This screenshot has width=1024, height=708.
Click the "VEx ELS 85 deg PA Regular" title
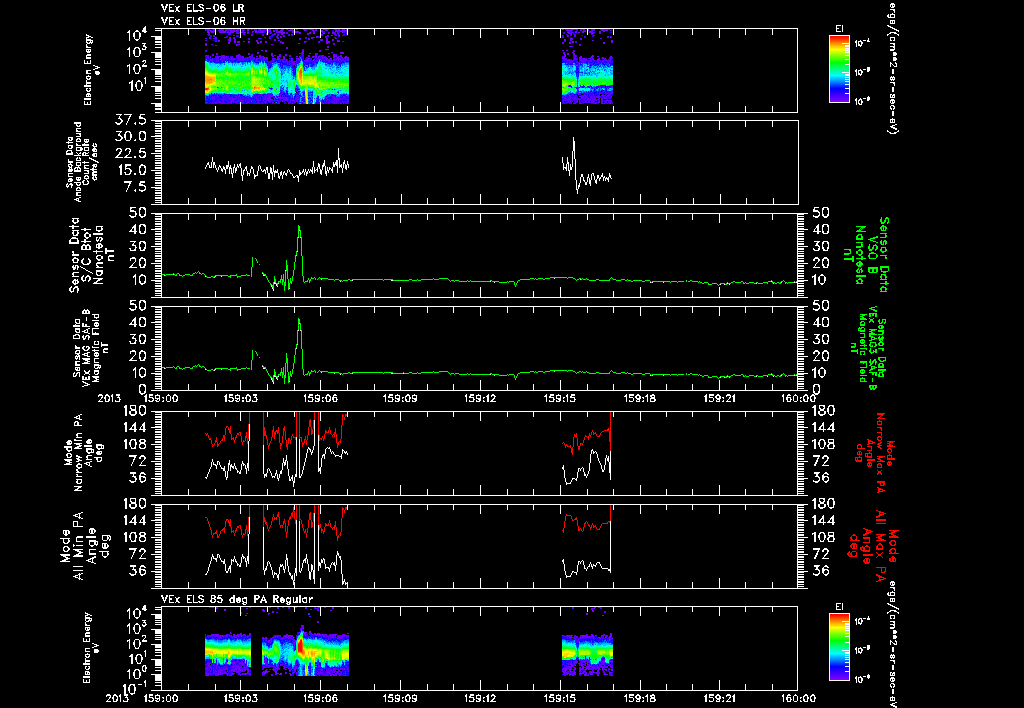click(237, 599)
